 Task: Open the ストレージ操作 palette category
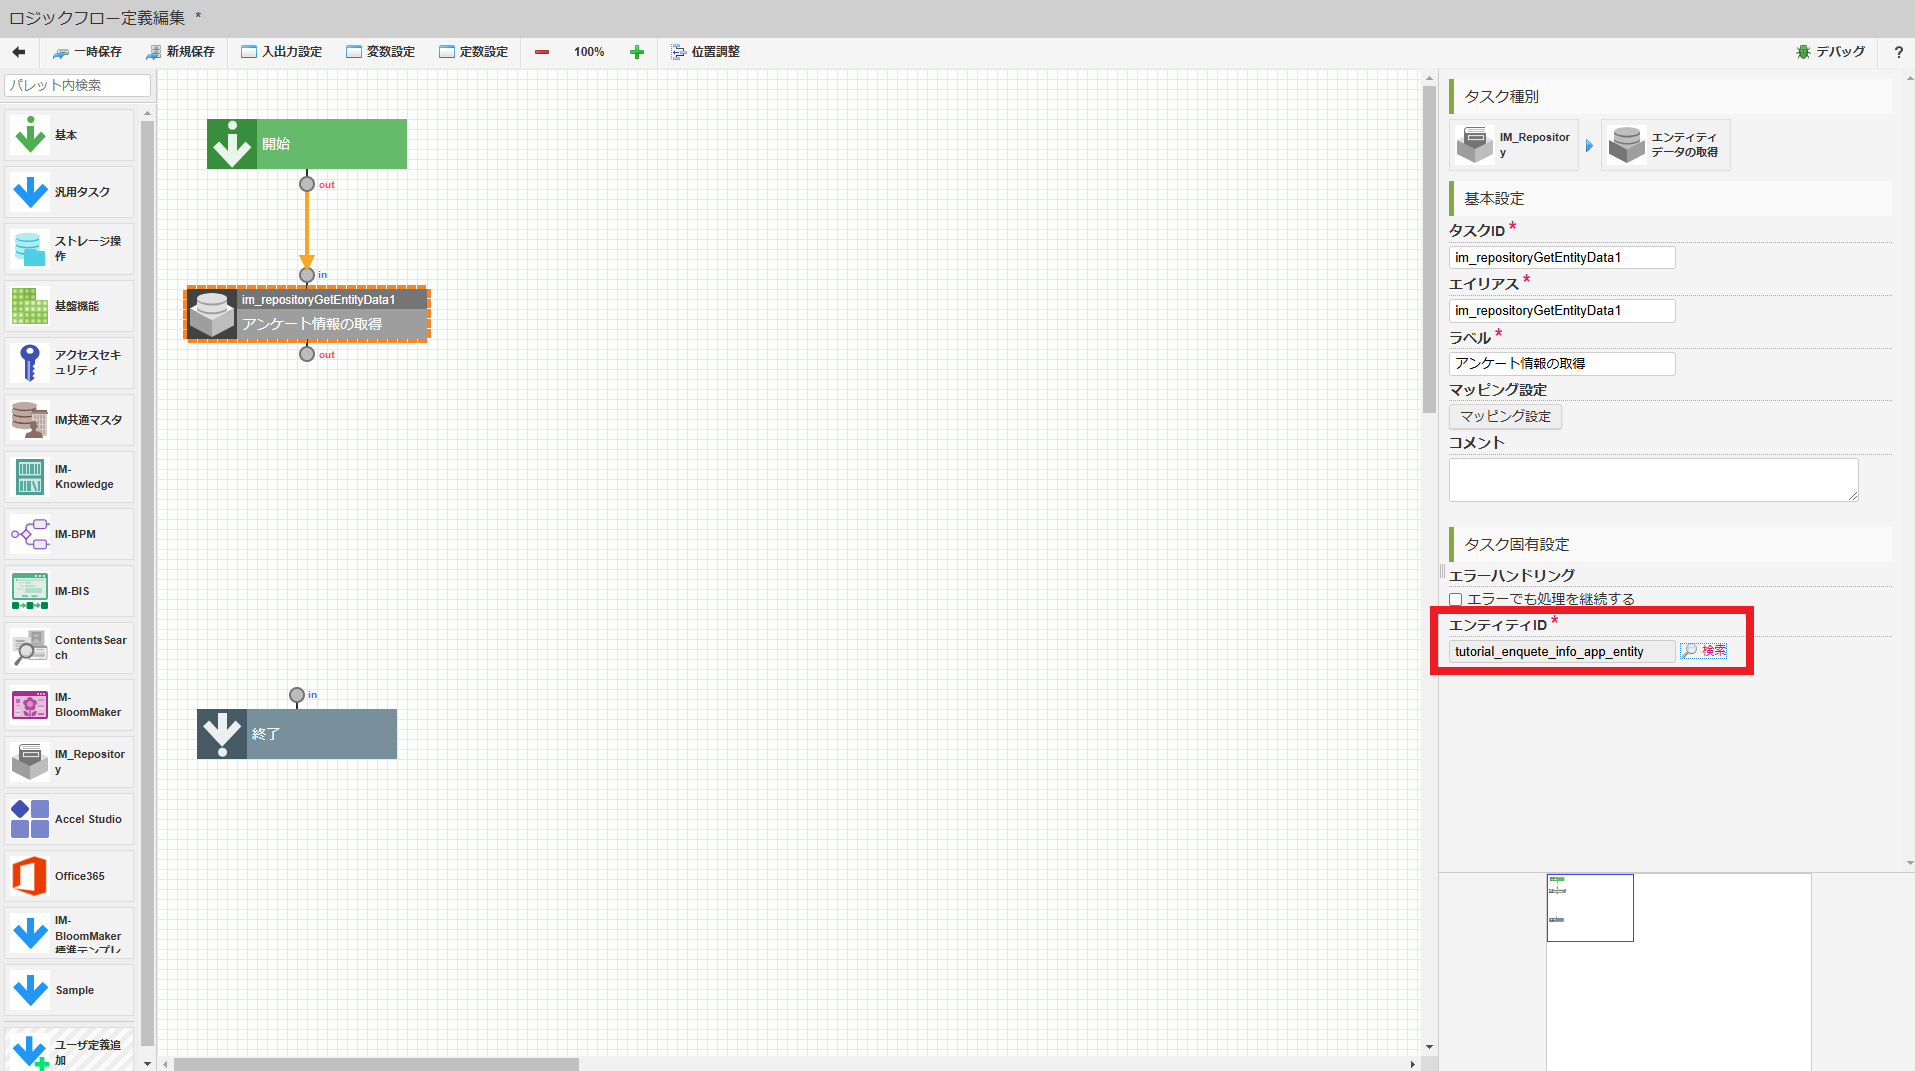tap(30, 248)
